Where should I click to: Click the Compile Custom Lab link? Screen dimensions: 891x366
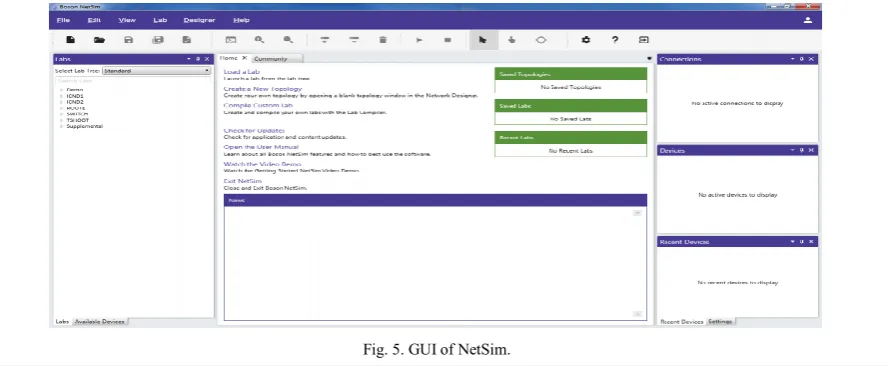pos(259,105)
